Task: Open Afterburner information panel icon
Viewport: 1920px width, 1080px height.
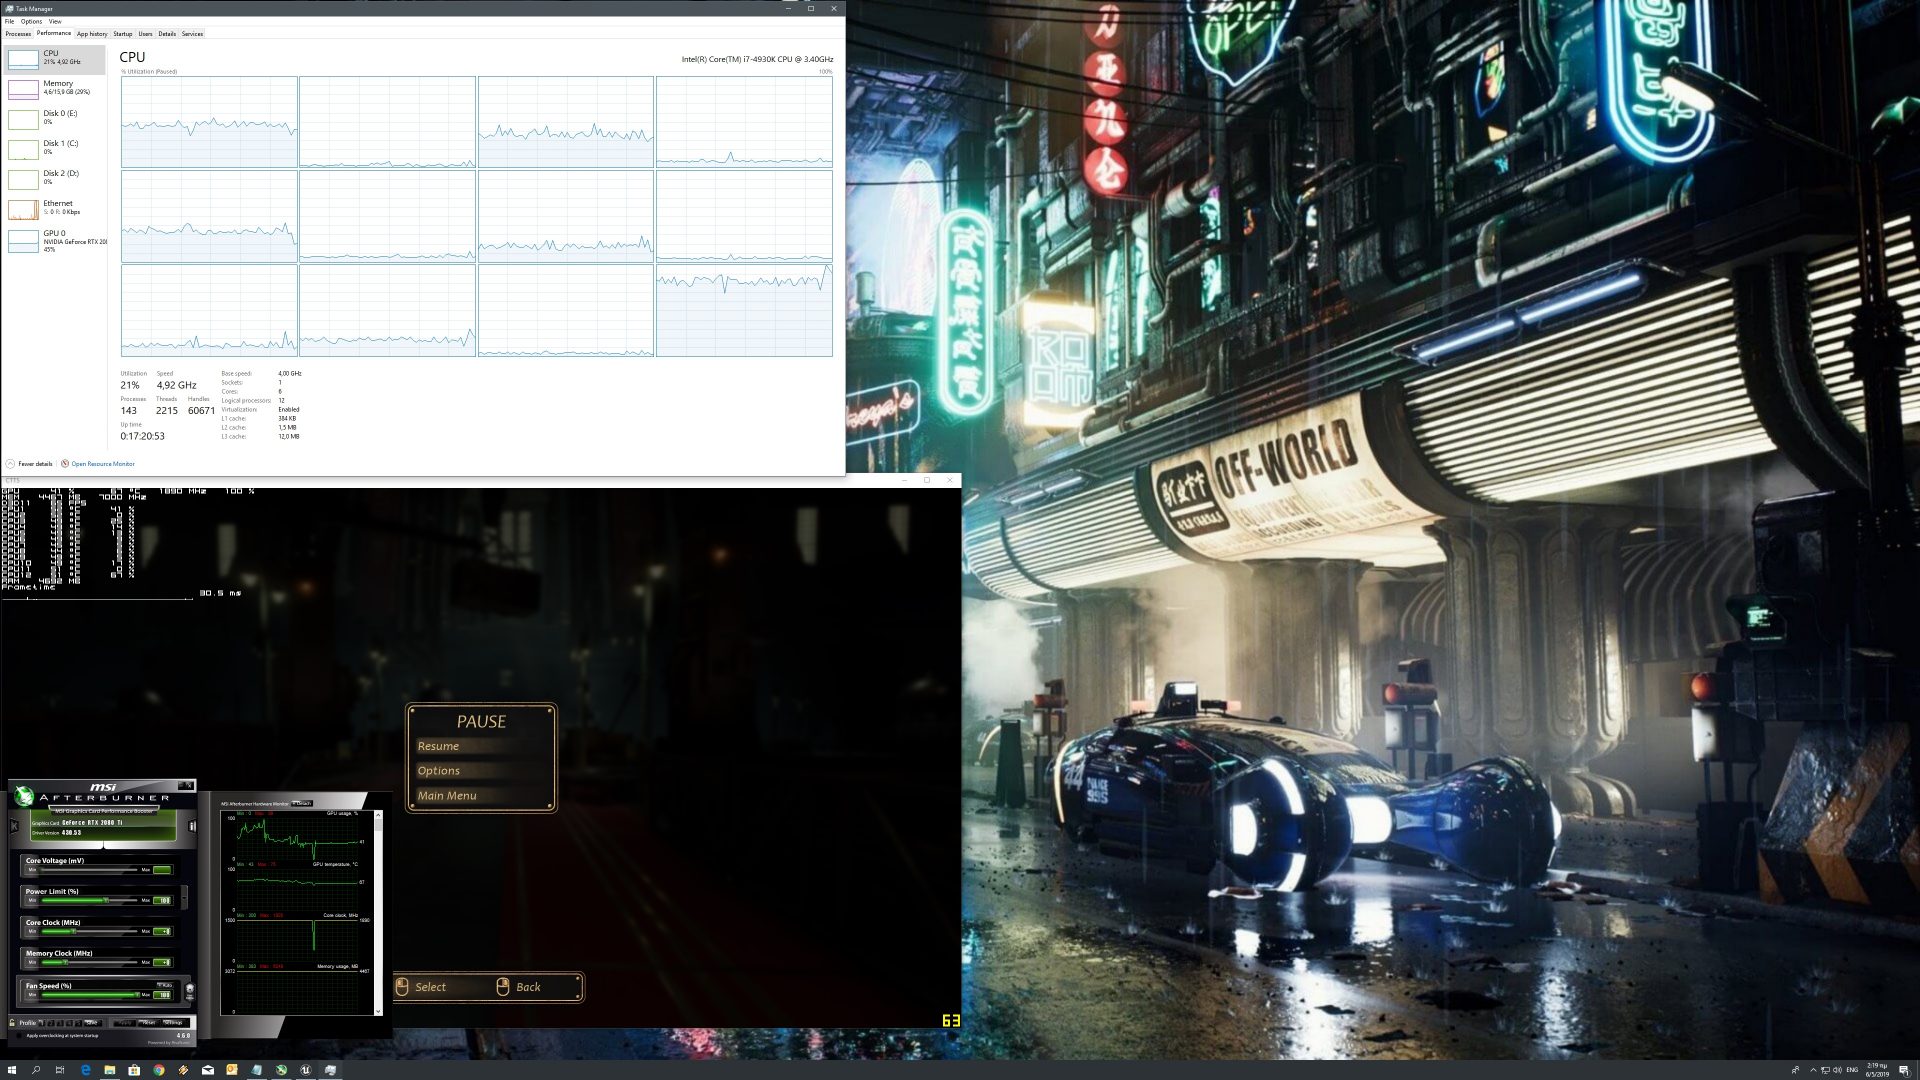Action: (x=192, y=826)
